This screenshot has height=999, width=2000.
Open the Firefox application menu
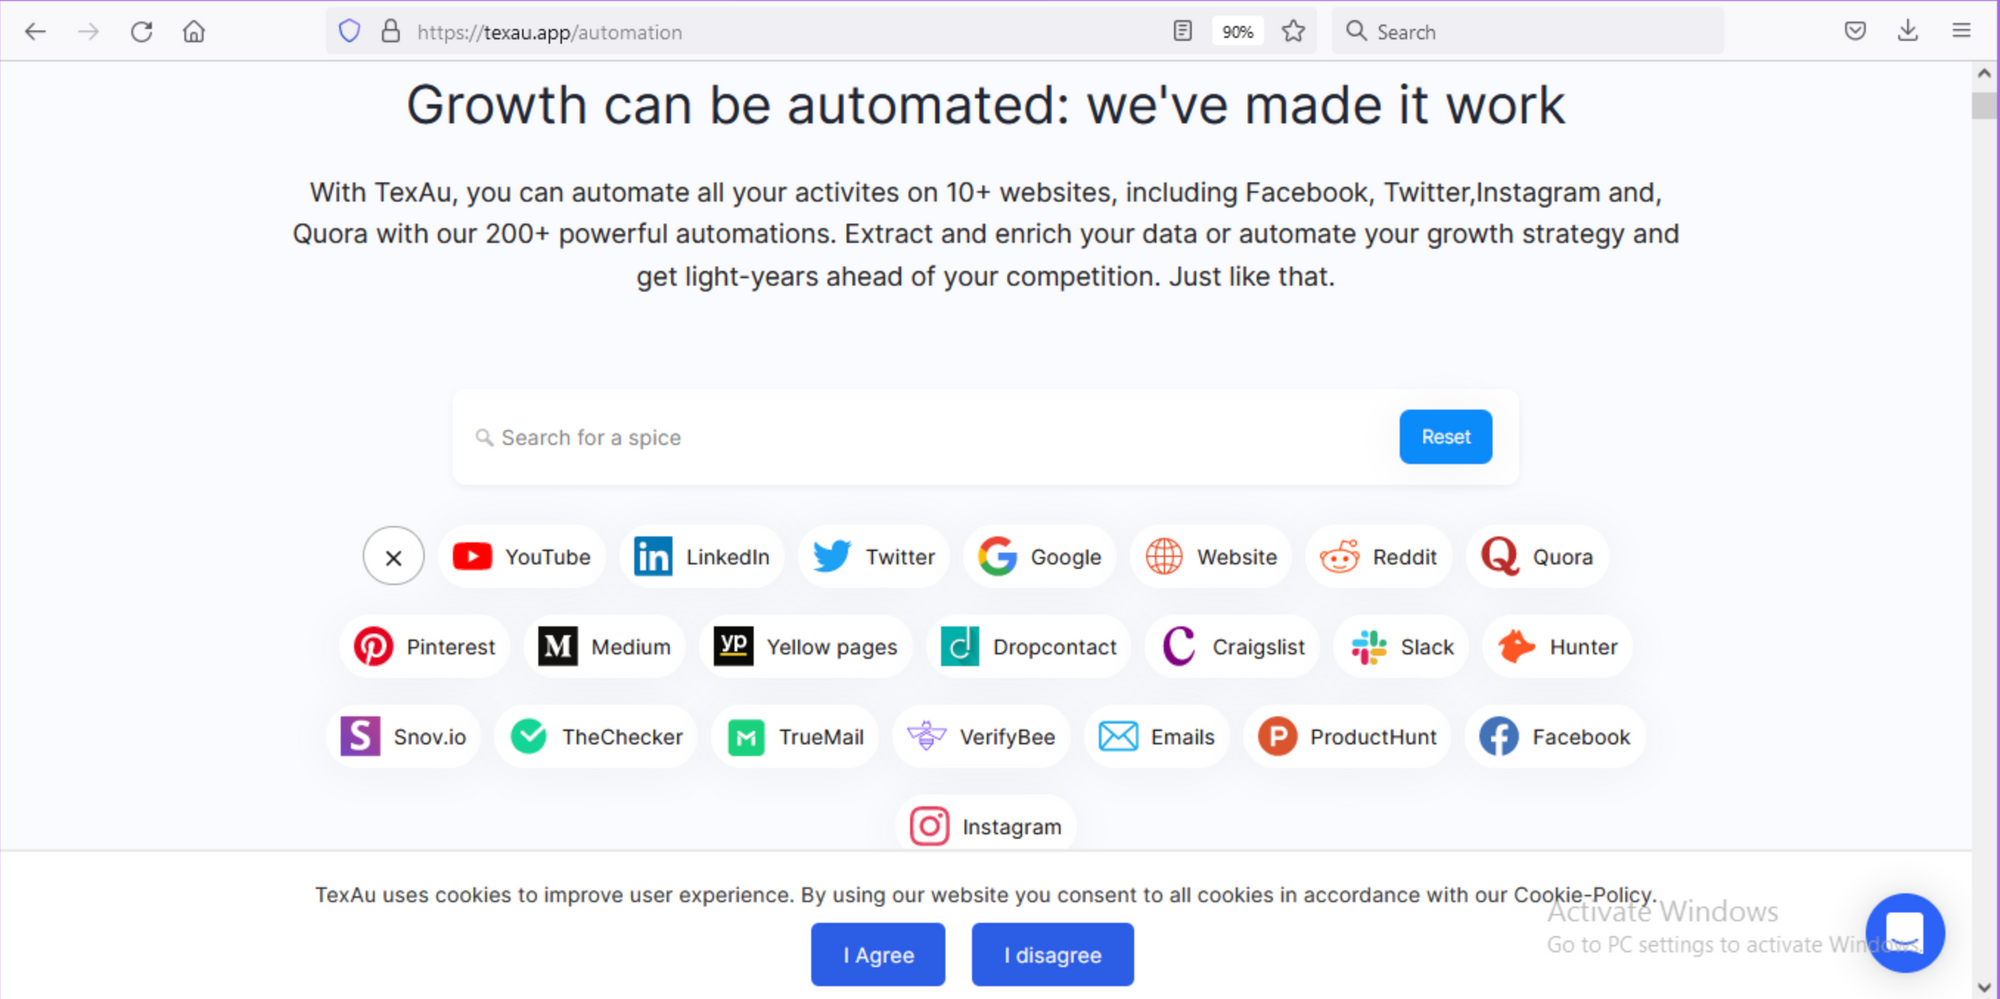coord(1961,32)
